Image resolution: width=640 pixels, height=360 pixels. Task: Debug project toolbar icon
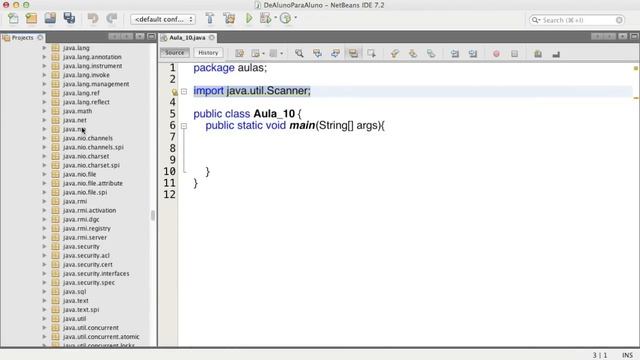coord(265,18)
